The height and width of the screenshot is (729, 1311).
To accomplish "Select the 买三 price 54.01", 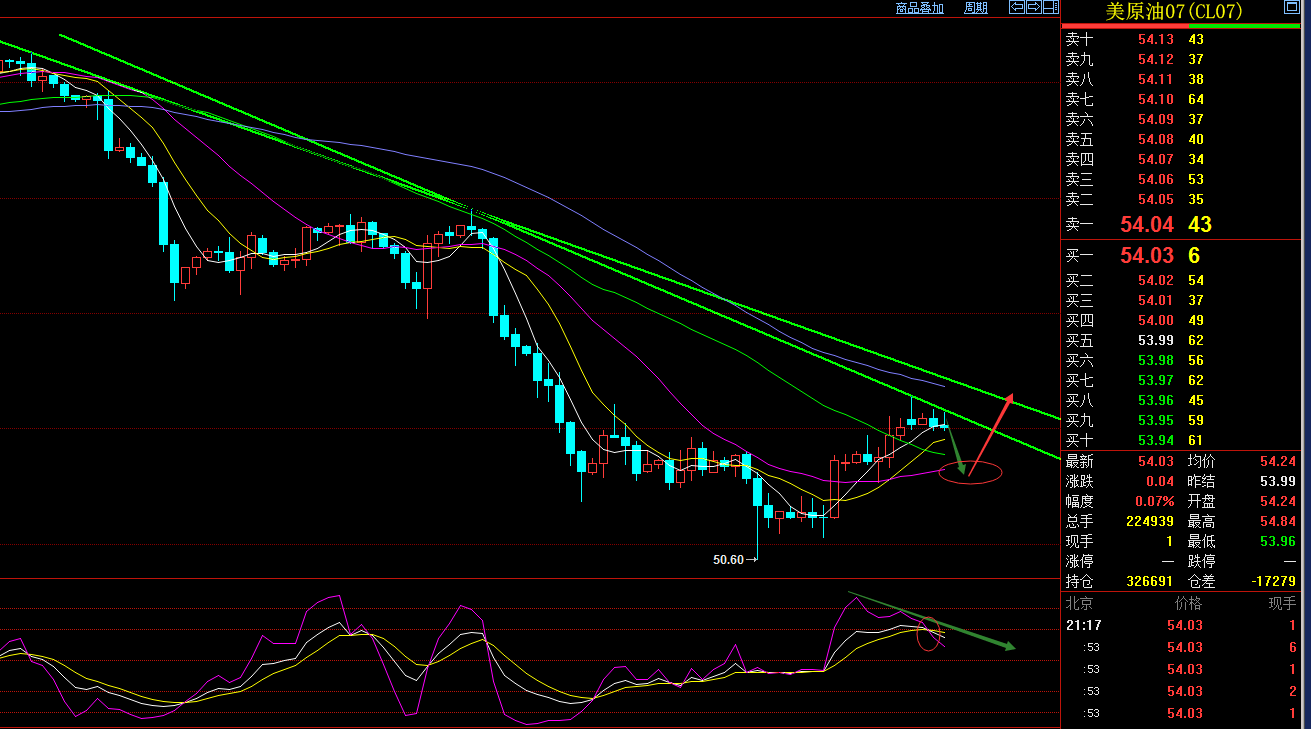I will tap(1156, 300).
